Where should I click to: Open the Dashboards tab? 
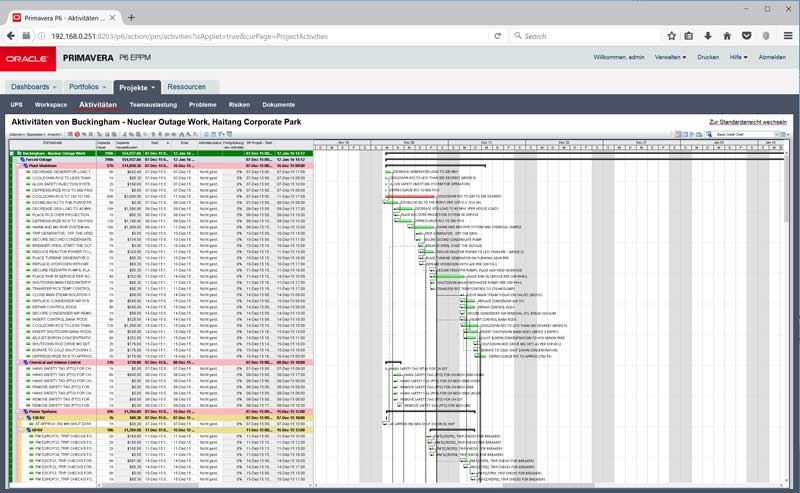pos(34,87)
